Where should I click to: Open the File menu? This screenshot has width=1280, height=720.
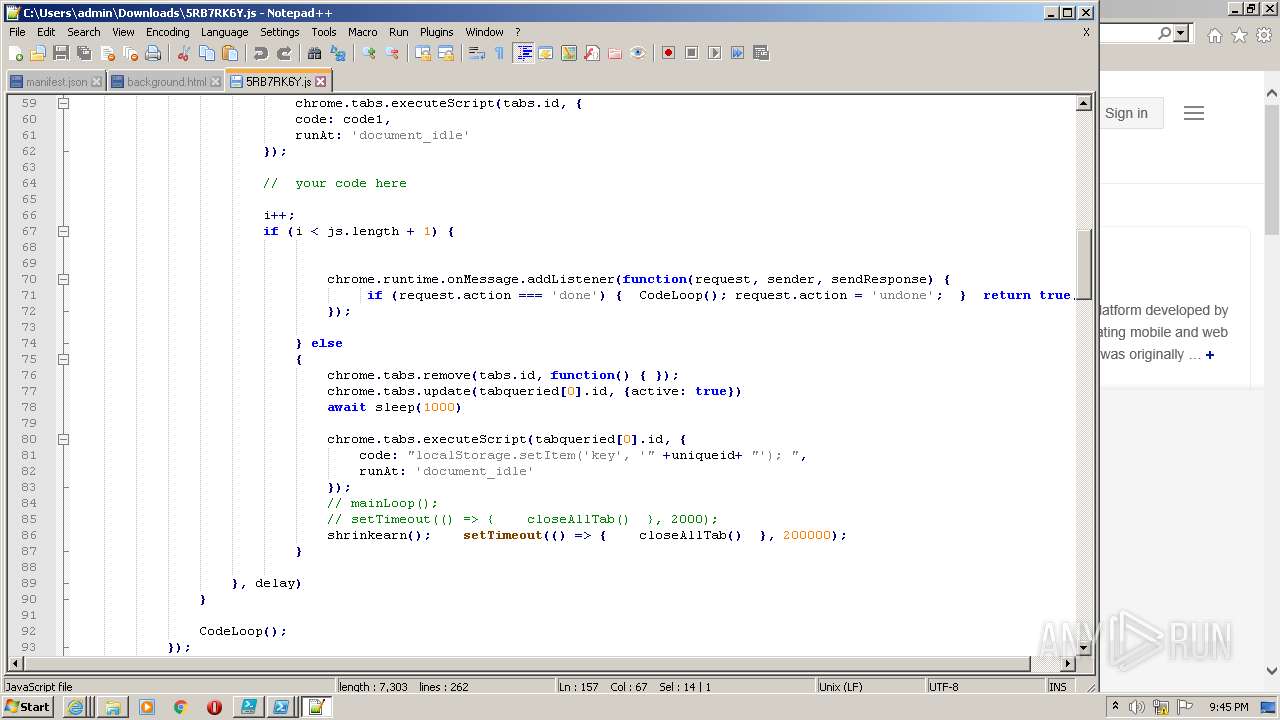tap(17, 32)
